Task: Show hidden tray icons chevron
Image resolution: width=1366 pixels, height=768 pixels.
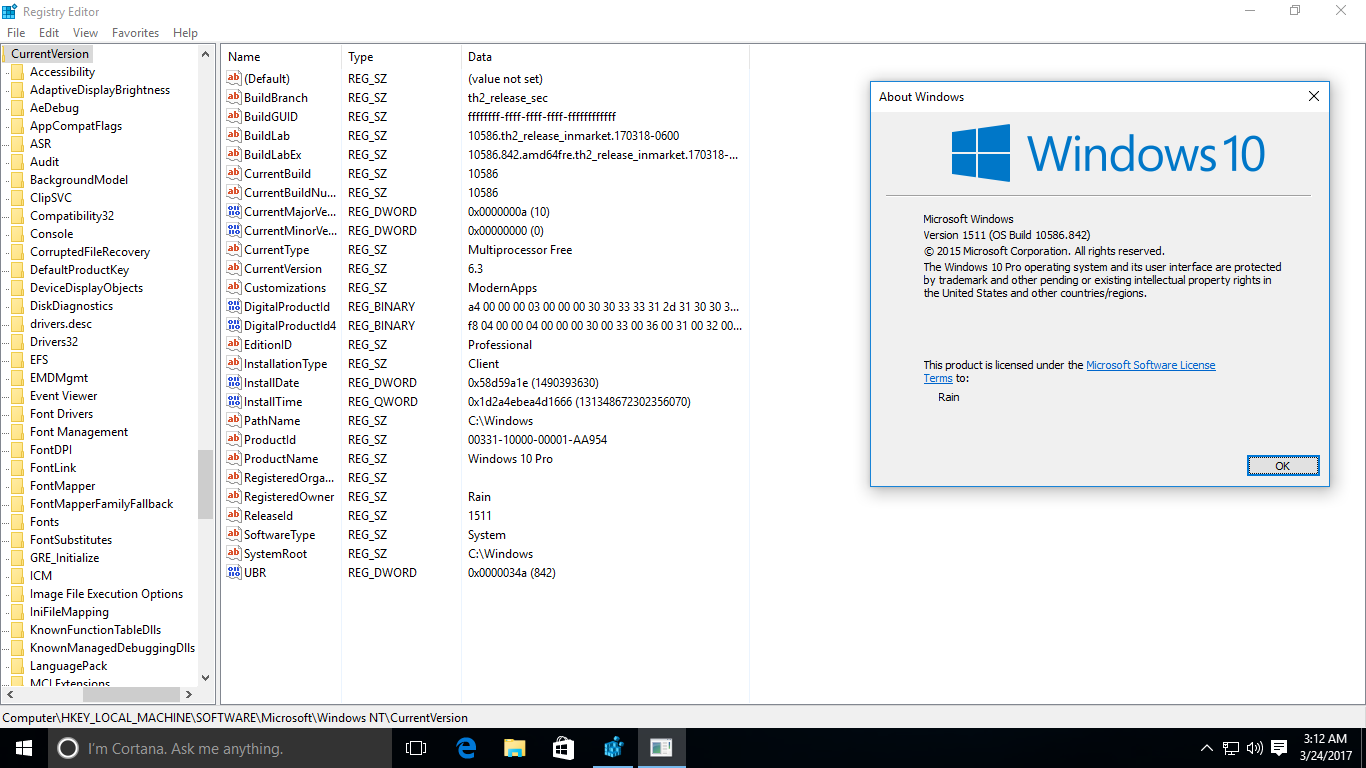Action: coord(1207,748)
